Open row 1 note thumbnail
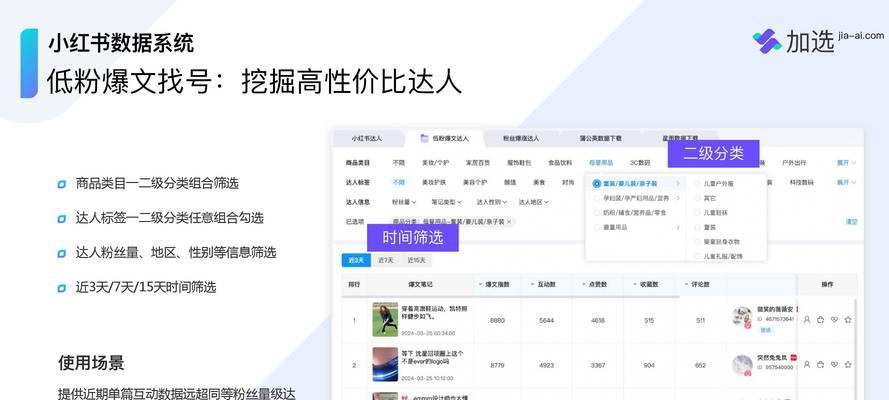 385,319
